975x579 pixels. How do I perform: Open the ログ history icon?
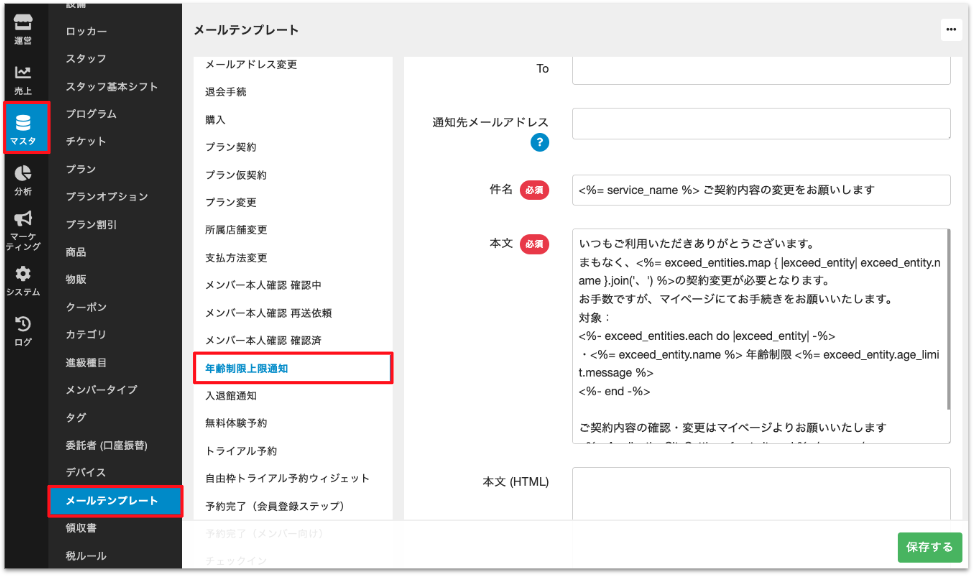(23, 330)
